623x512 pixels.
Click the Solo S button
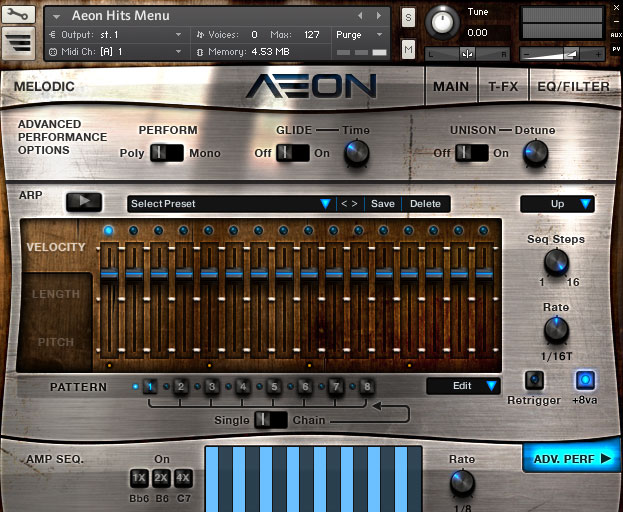point(408,17)
